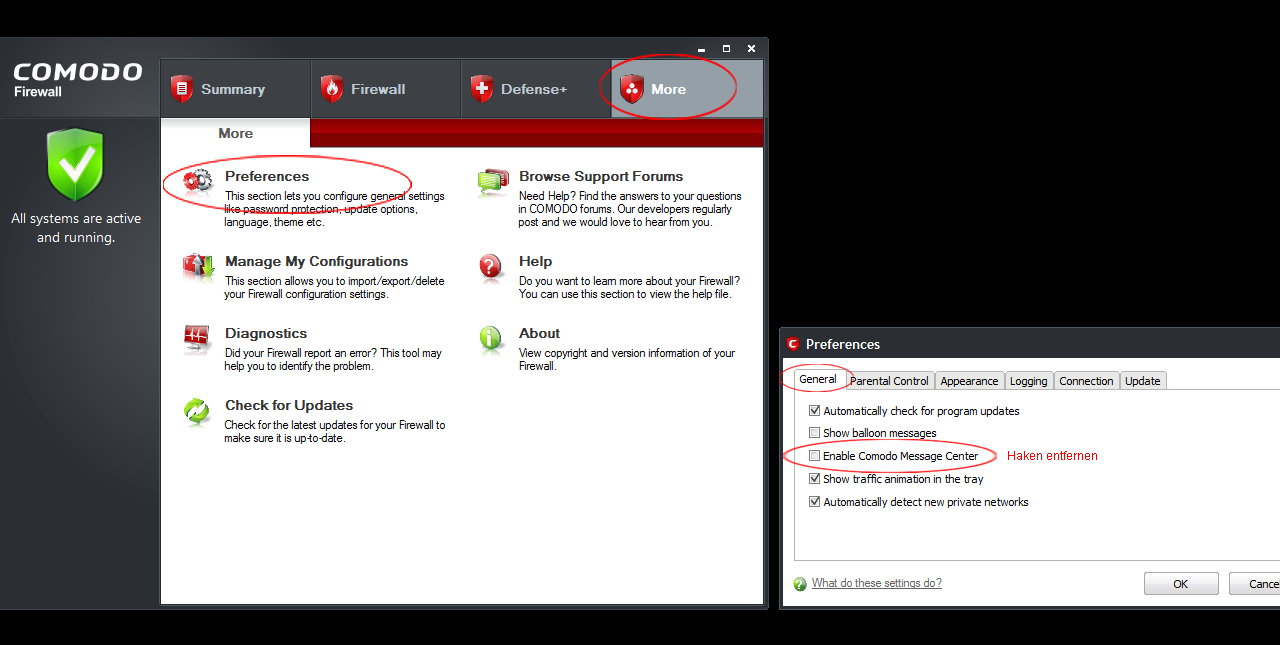Image resolution: width=1280 pixels, height=645 pixels.
Task: Open the Connection tab in Preferences
Action: tap(1086, 381)
